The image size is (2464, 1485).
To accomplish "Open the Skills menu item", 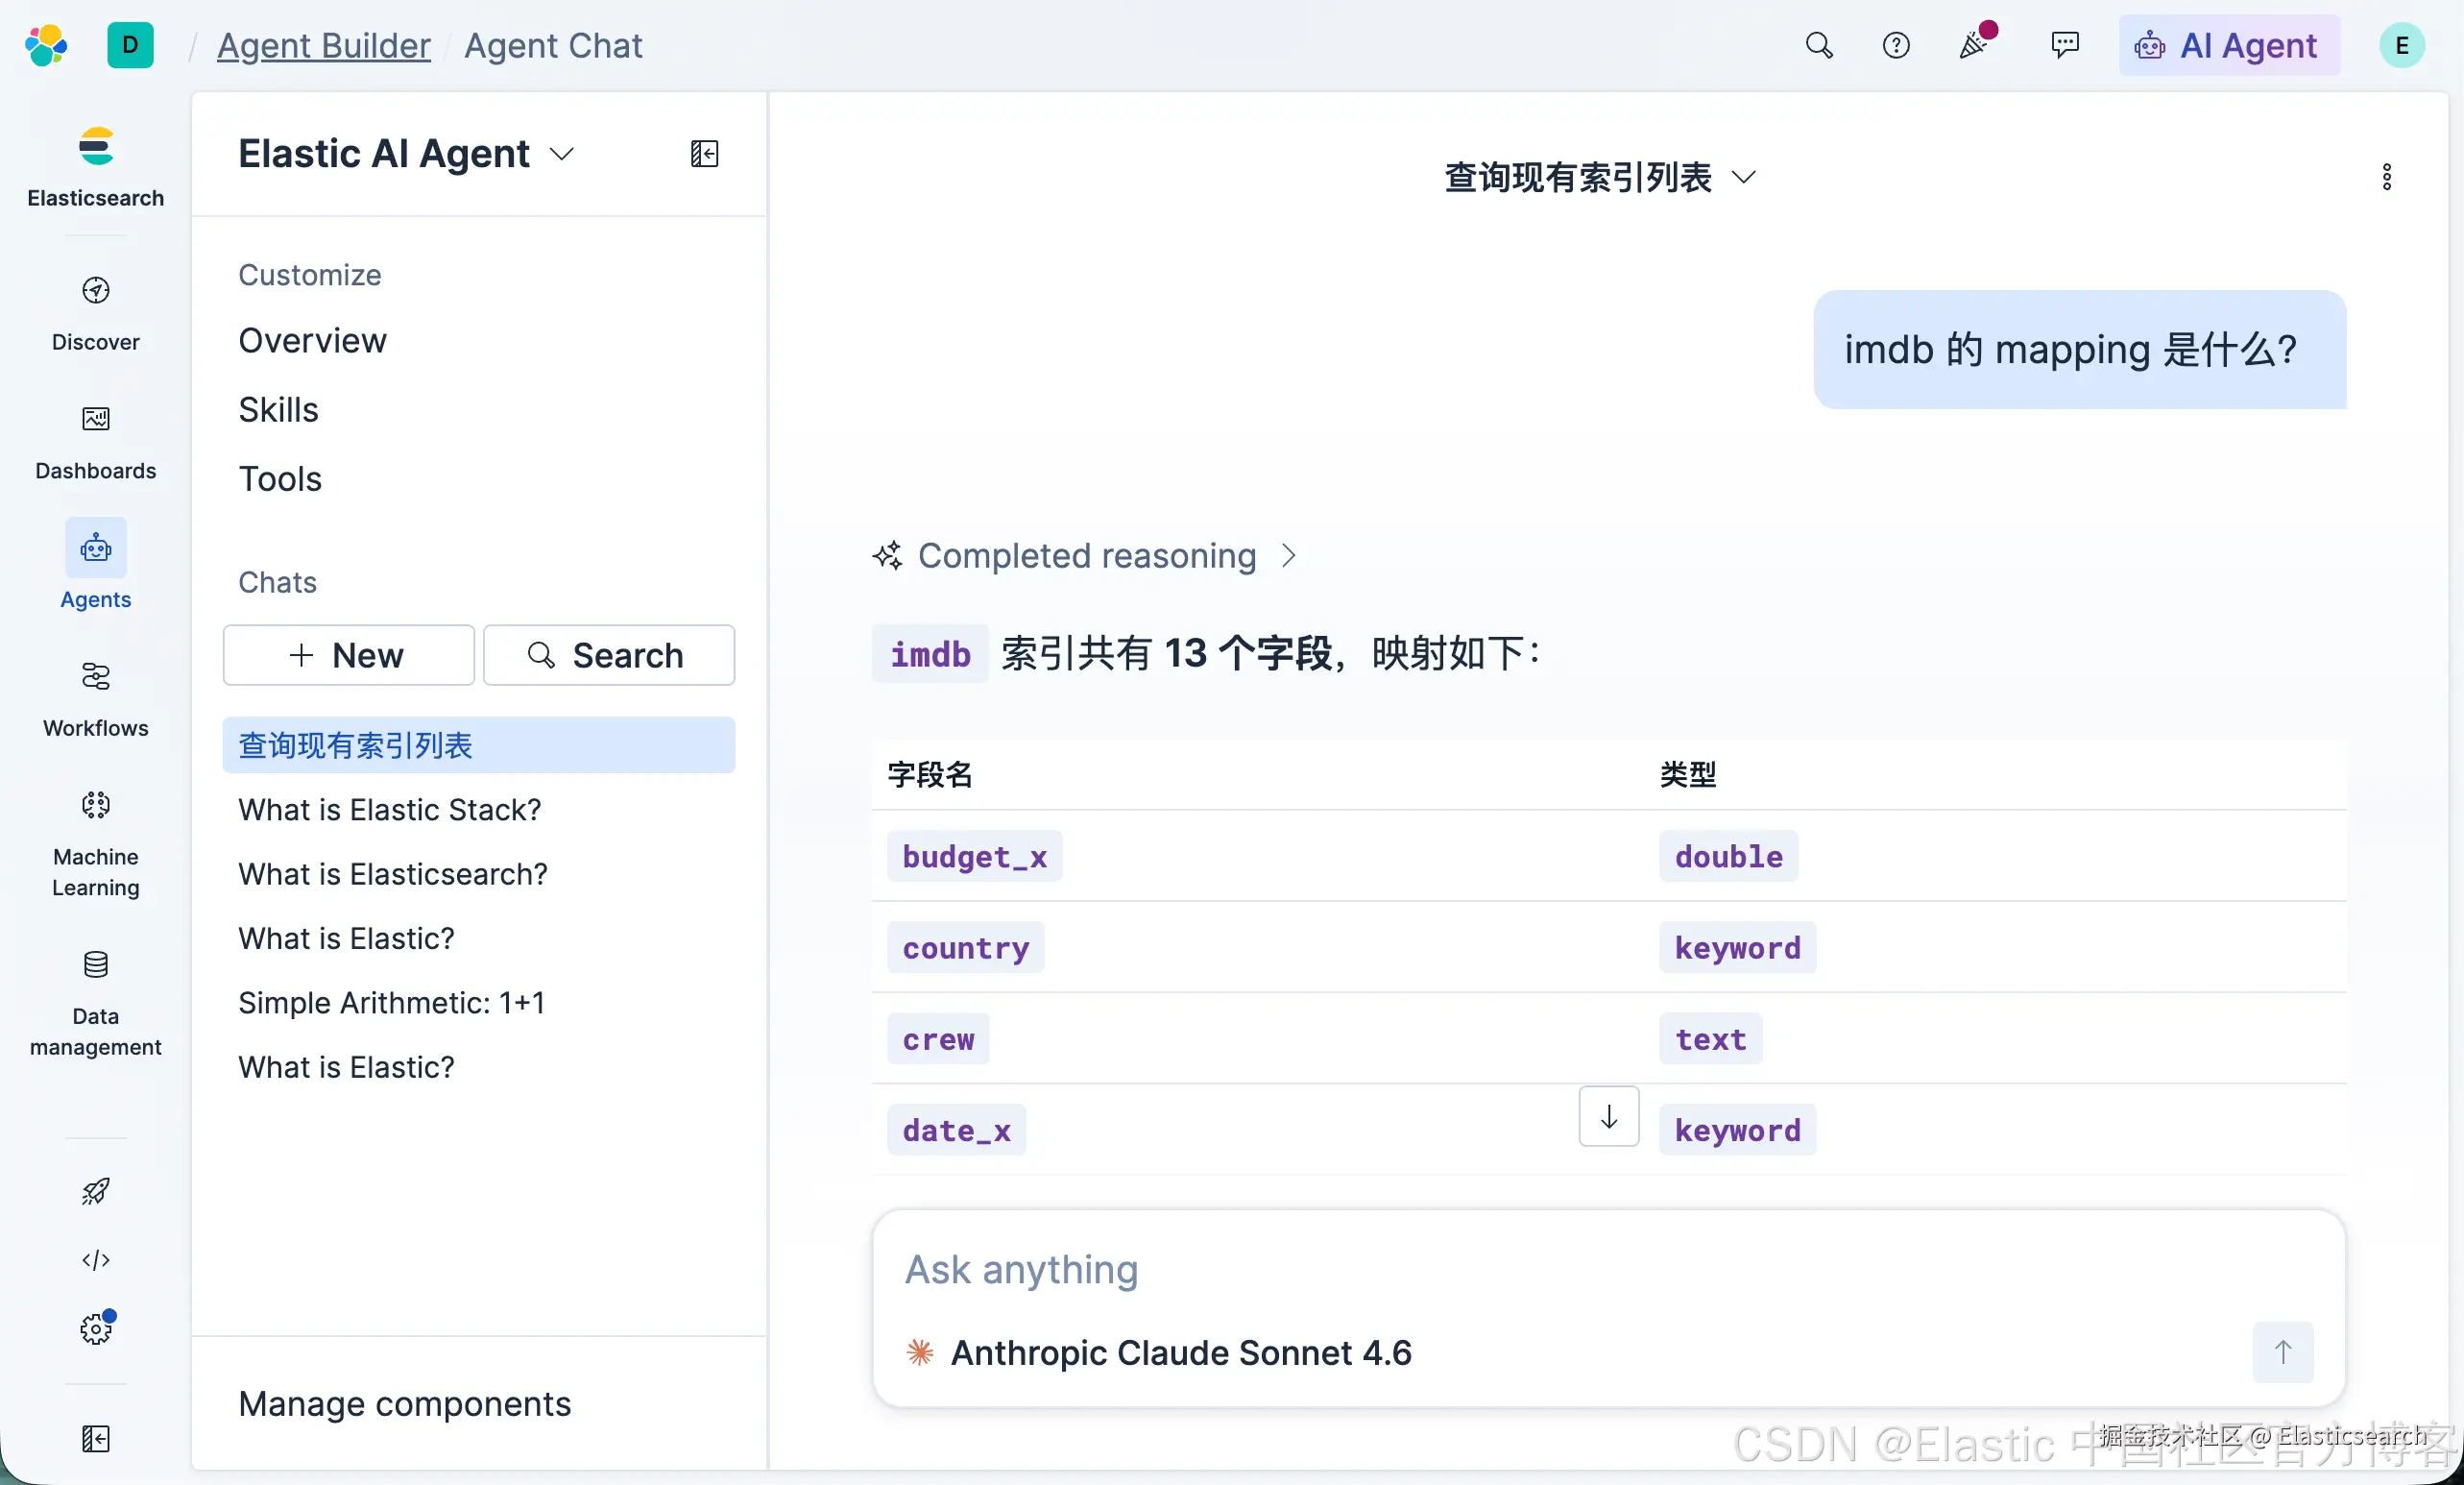I will pos(278,410).
